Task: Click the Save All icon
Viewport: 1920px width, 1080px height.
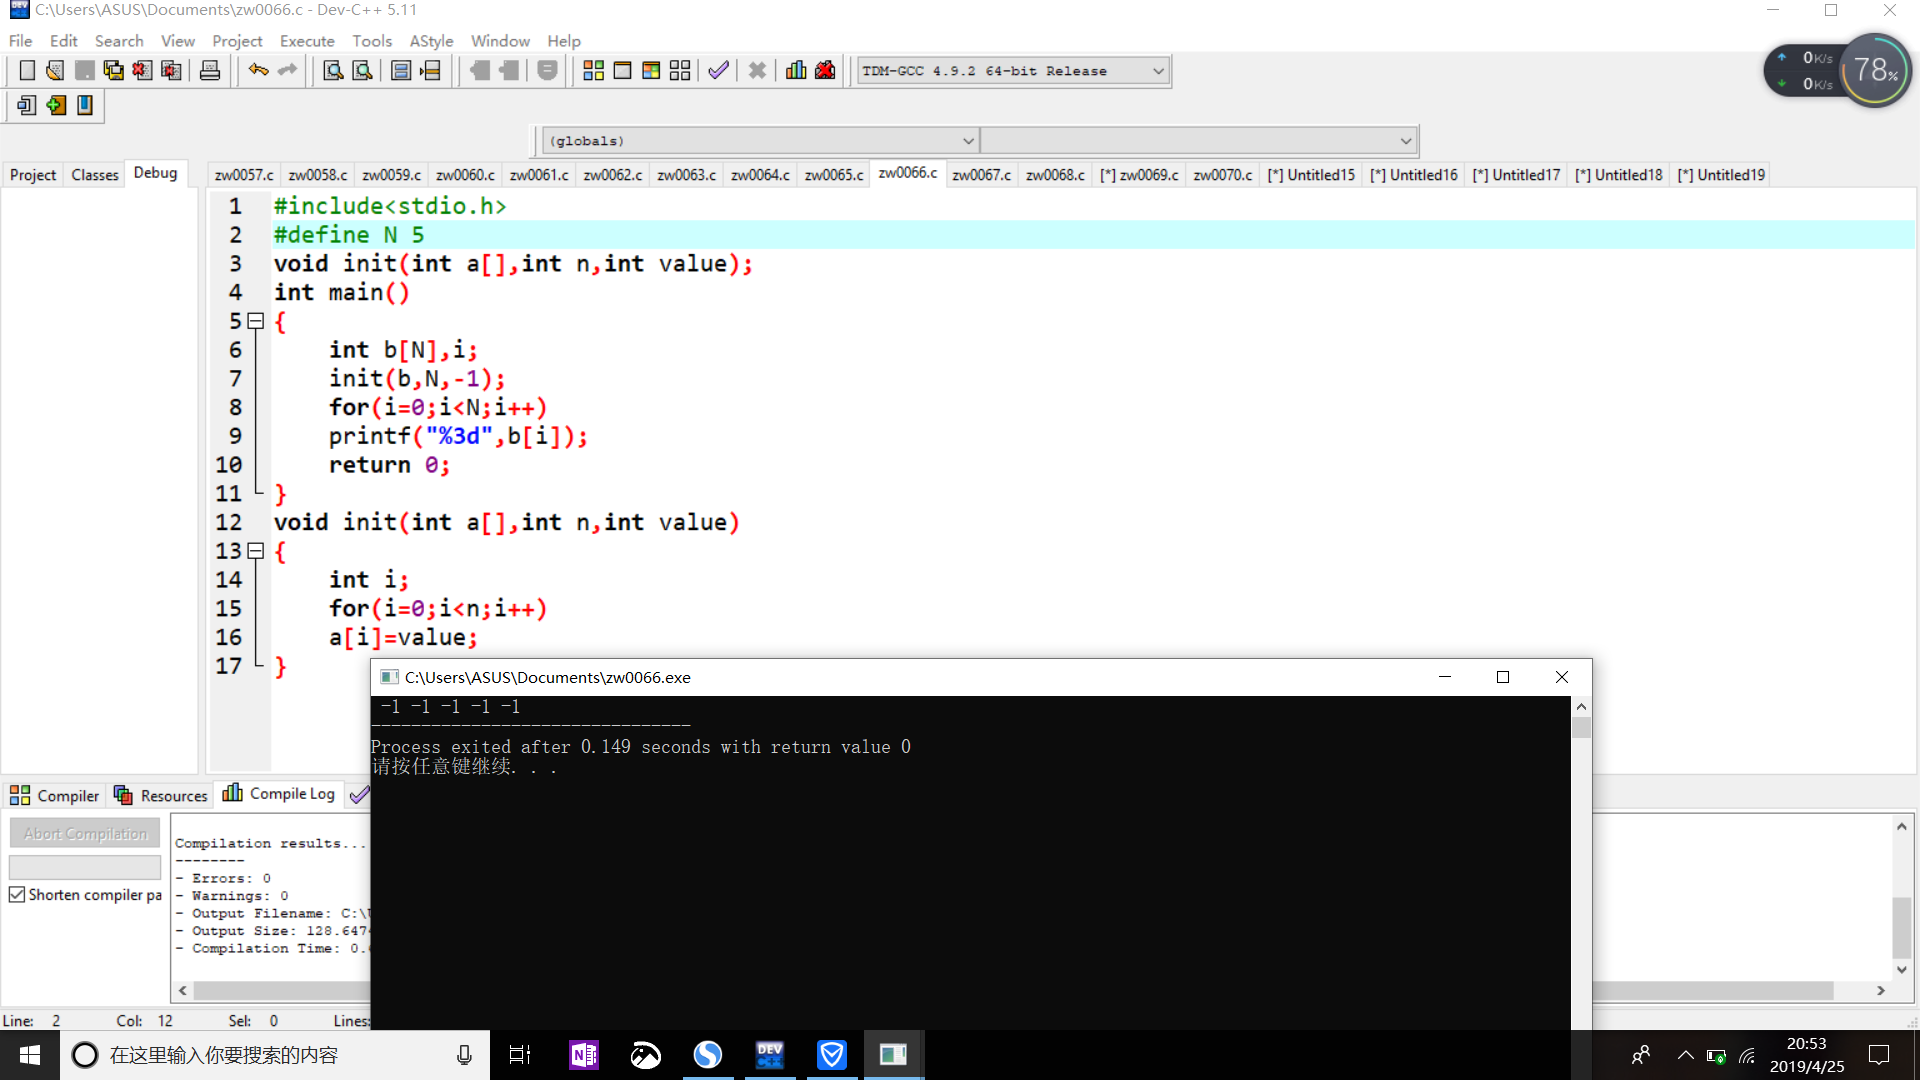Action: click(113, 71)
